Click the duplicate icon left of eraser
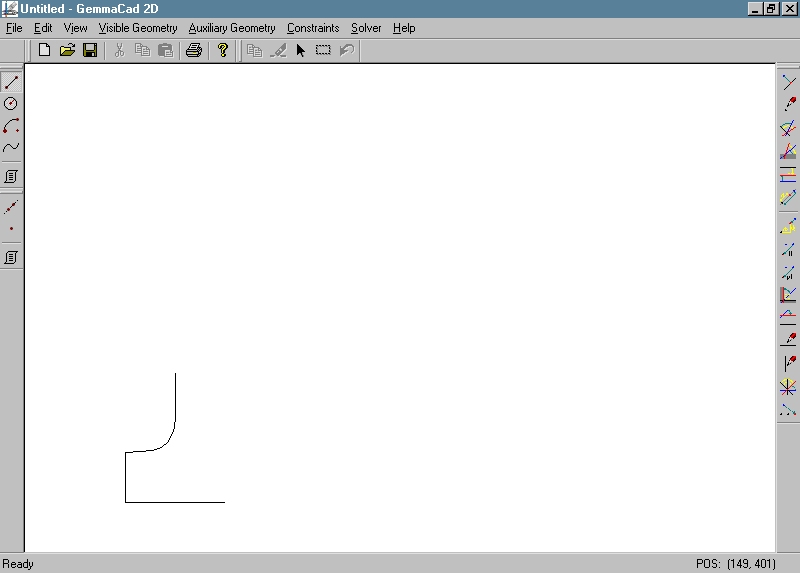The image size is (800, 573). 254,50
